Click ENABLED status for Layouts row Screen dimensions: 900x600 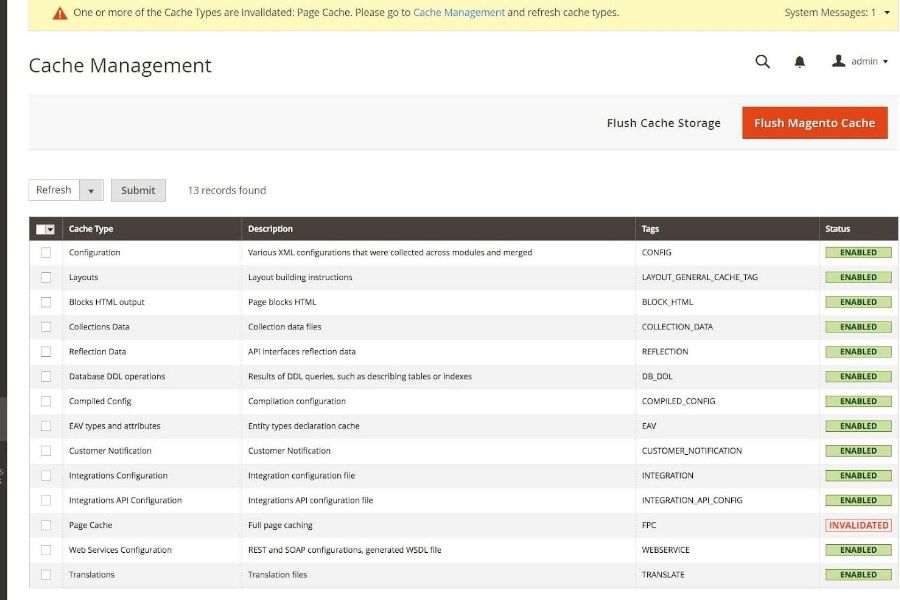click(x=858, y=277)
